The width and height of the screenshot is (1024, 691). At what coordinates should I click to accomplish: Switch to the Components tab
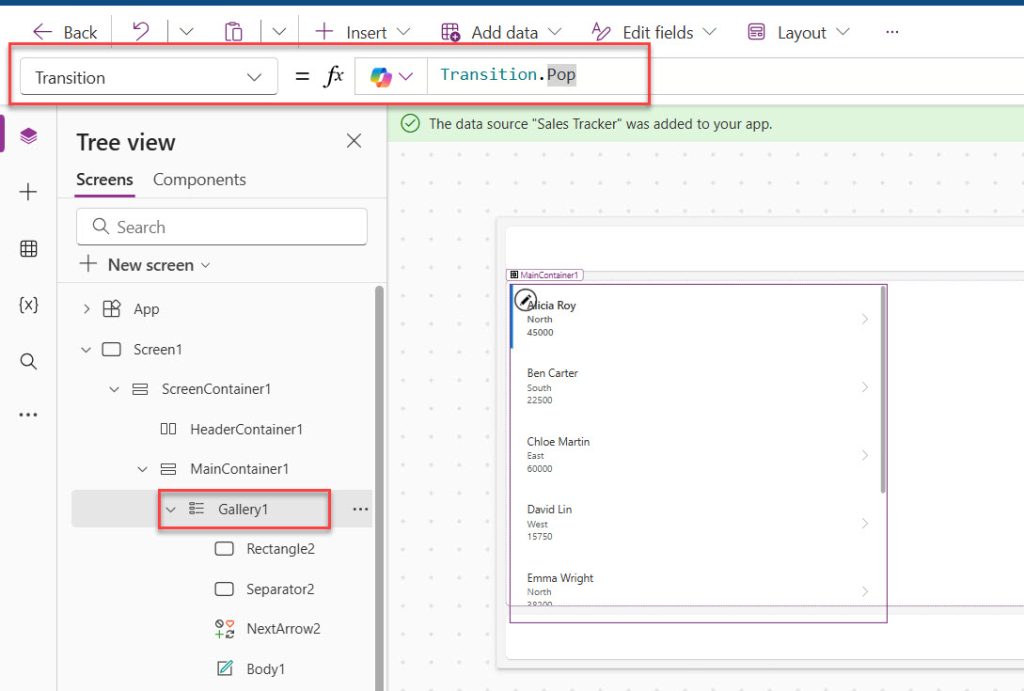(x=199, y=180)
